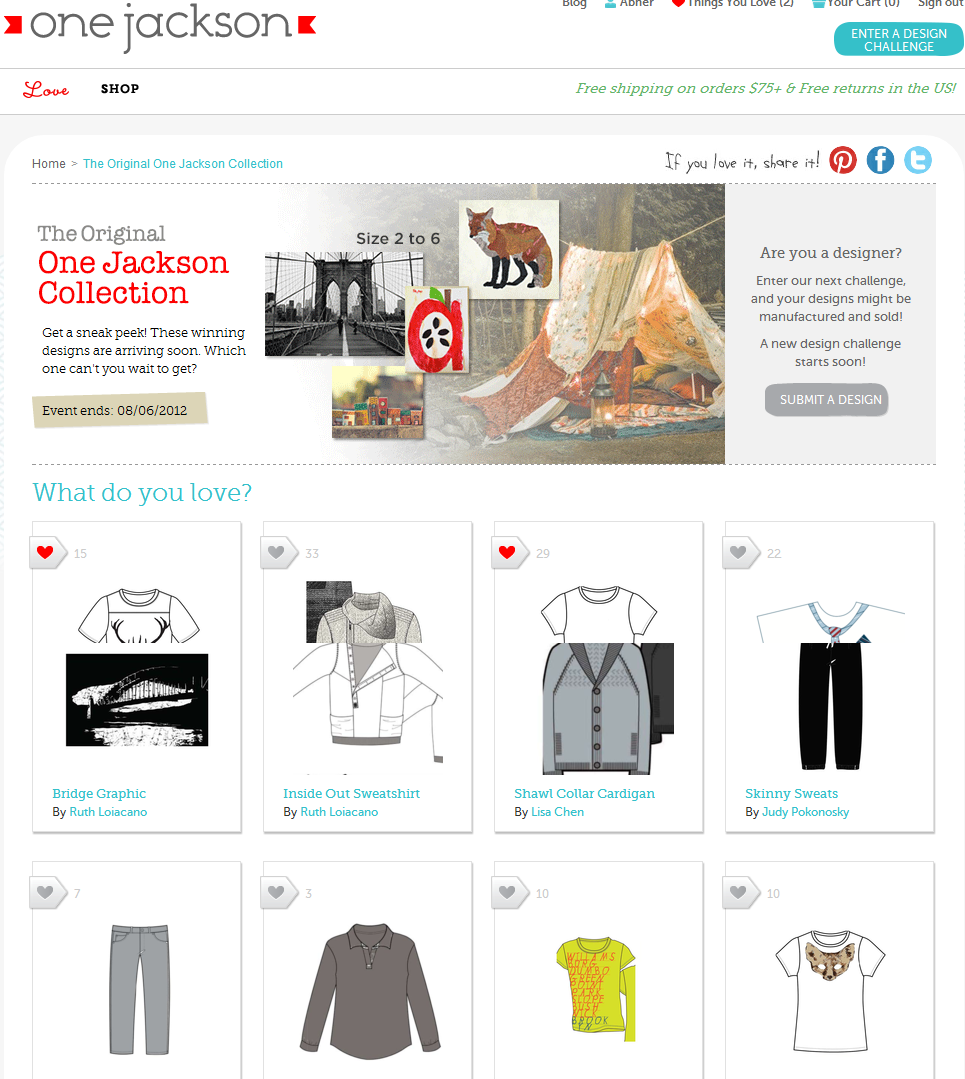Unlove the Bridge Graphic design
The height and width of the screenshot is (1079, 965).
pyautogui.click(x=45, y=553)
